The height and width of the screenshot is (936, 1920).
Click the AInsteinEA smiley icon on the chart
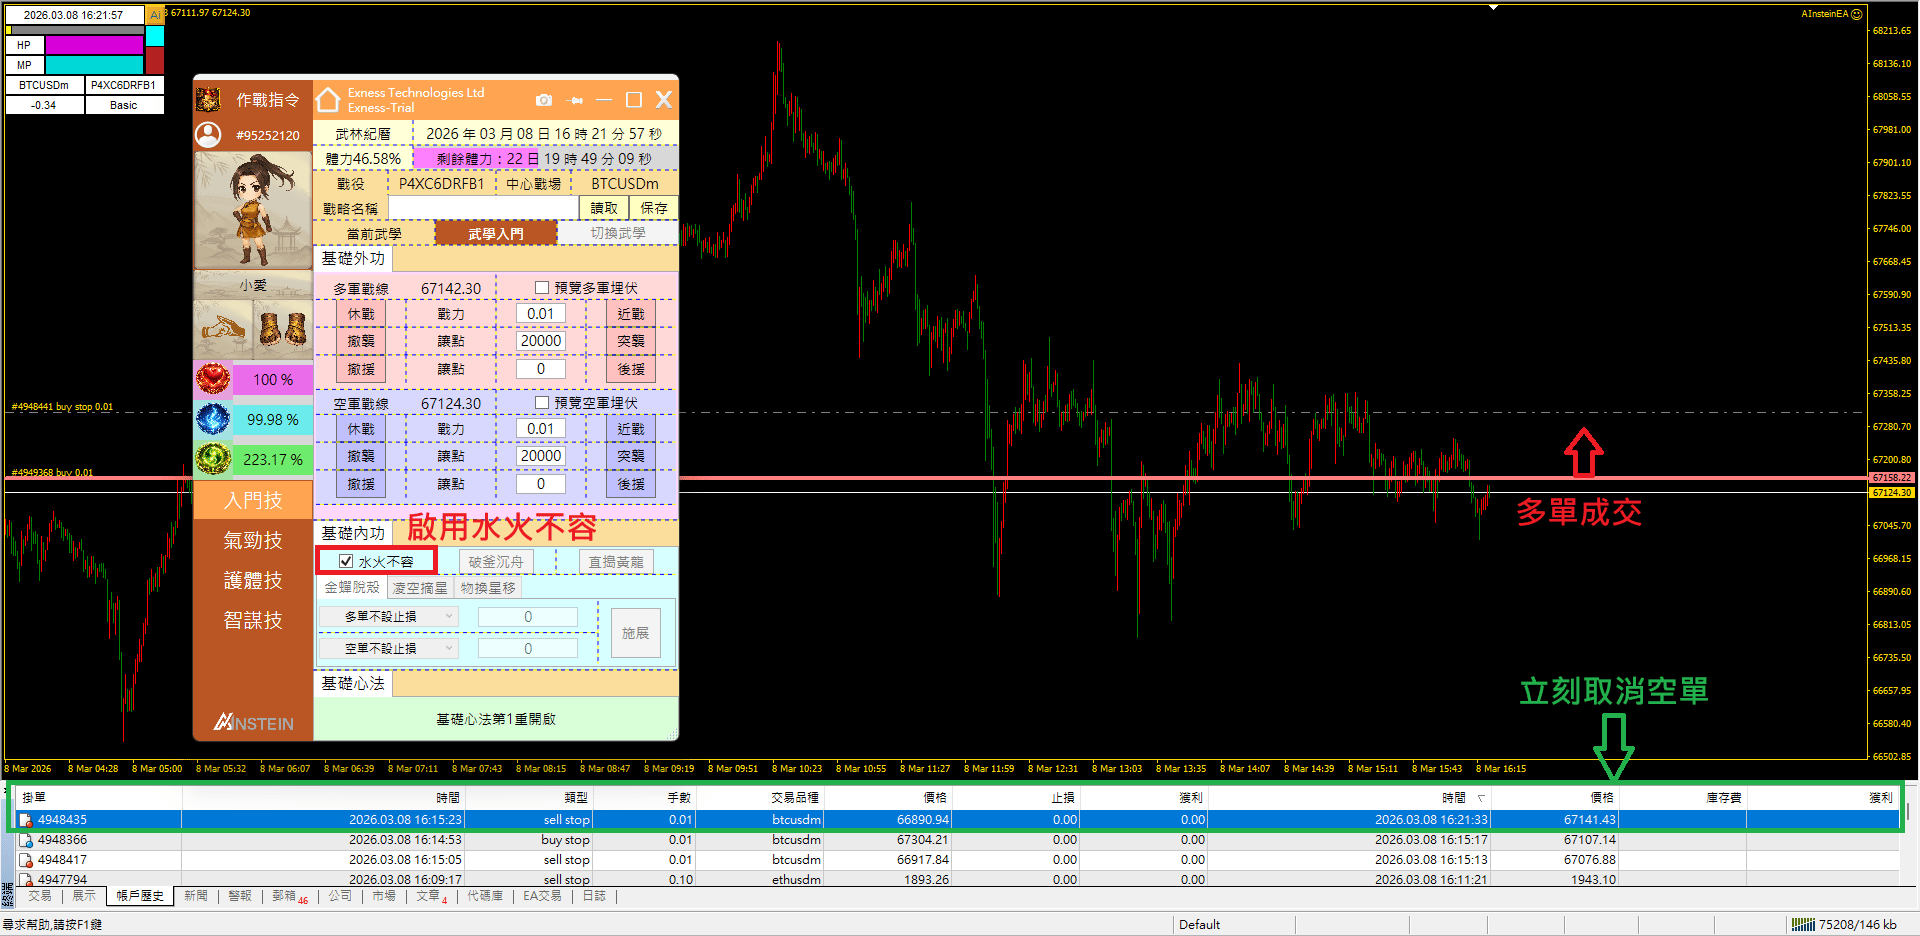(1857, 14)
